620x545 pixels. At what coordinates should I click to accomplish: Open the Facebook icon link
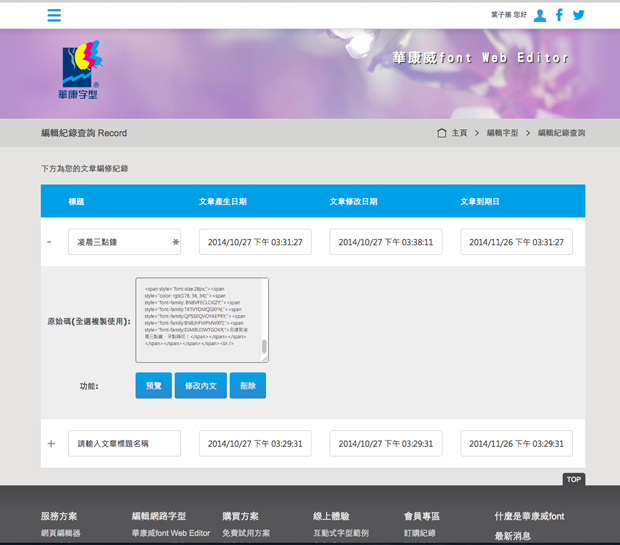coord(559,15)
